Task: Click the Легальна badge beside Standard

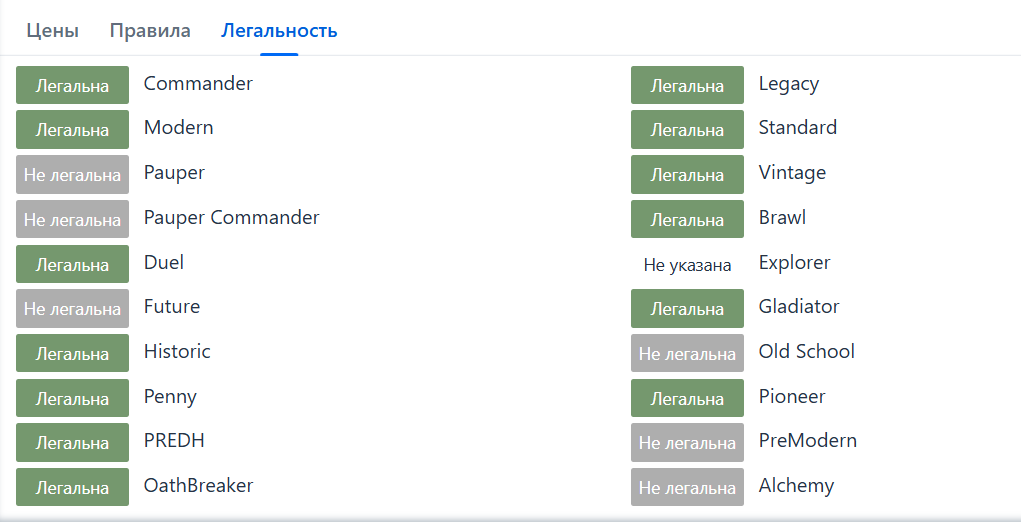Action: (x=687, y=130)
